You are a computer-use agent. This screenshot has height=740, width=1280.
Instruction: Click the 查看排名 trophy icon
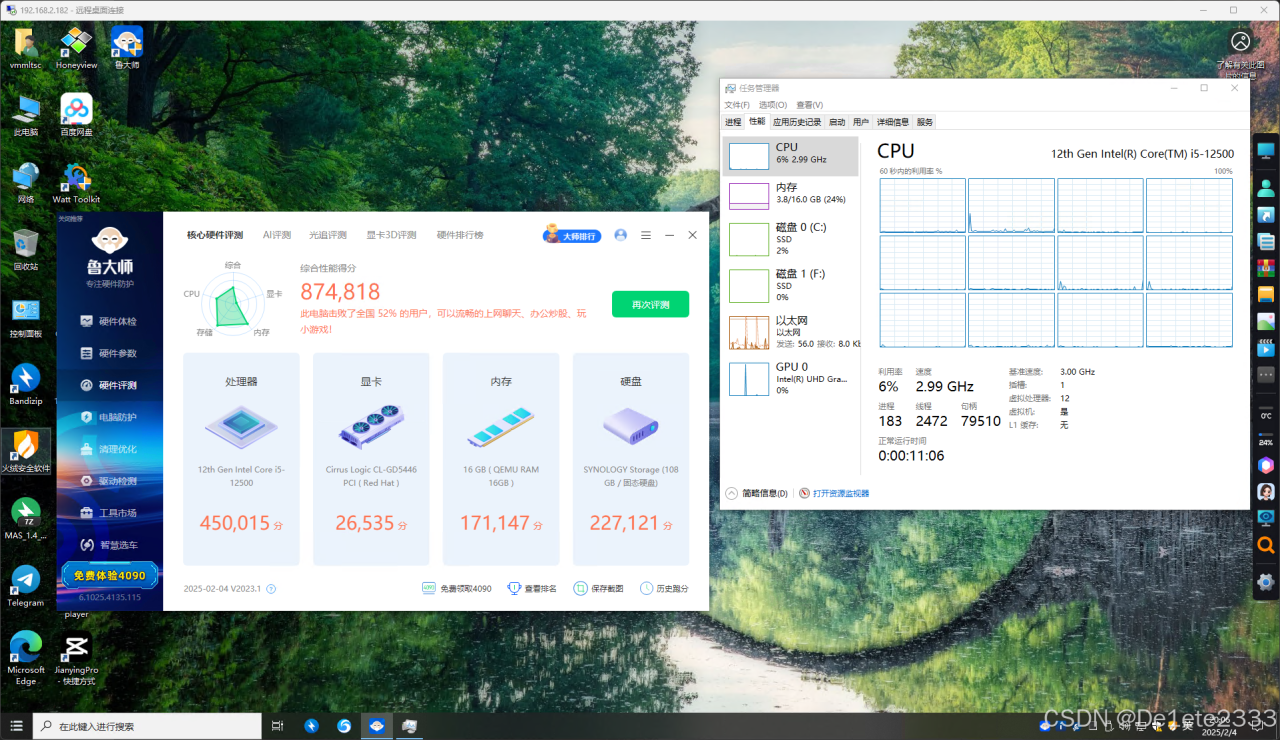click(x=515, y=589)
